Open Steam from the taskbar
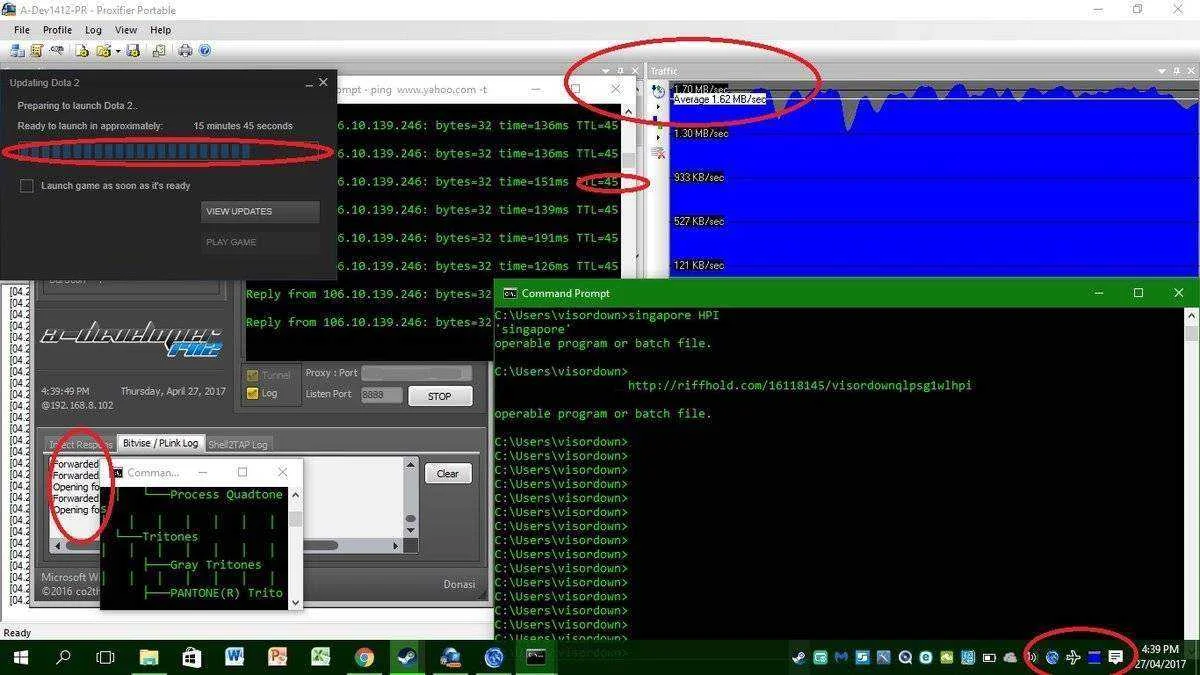 pos(407,657)
